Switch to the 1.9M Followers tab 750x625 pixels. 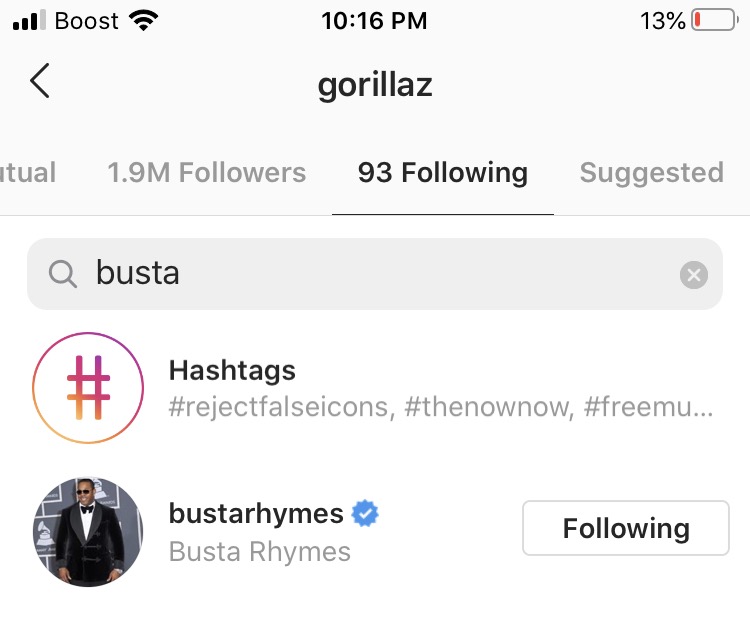coord(207,173)
